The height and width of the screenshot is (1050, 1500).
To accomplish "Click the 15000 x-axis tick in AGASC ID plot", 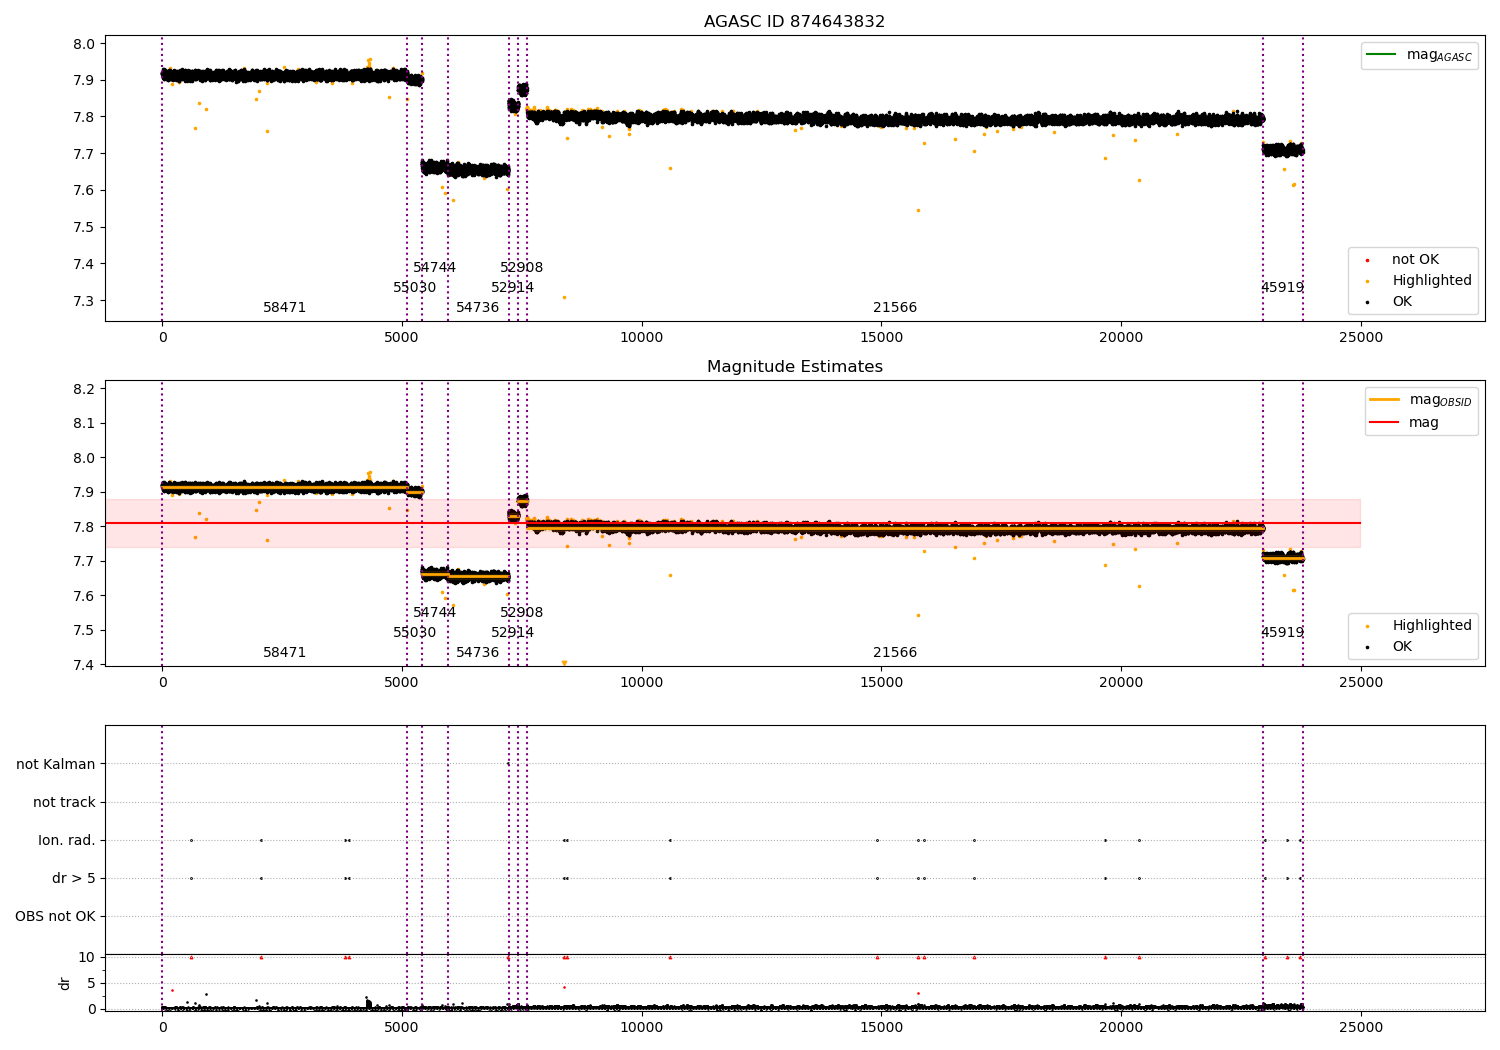I will pyautogui.click(x=881, y=337).
